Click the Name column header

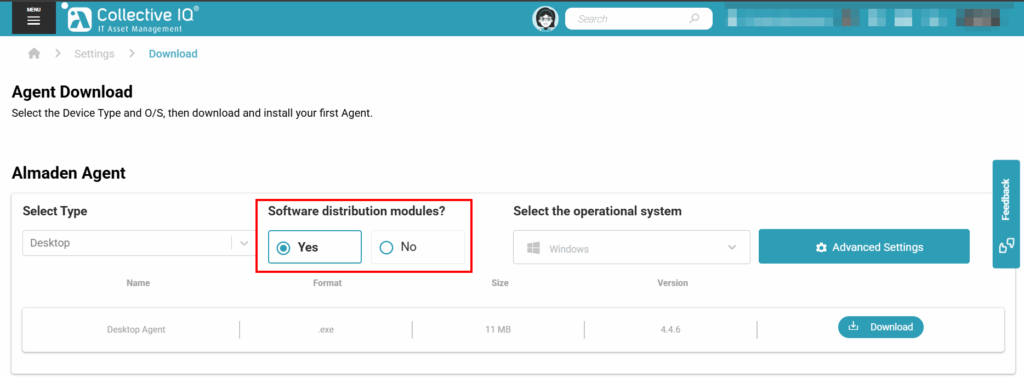138,283
